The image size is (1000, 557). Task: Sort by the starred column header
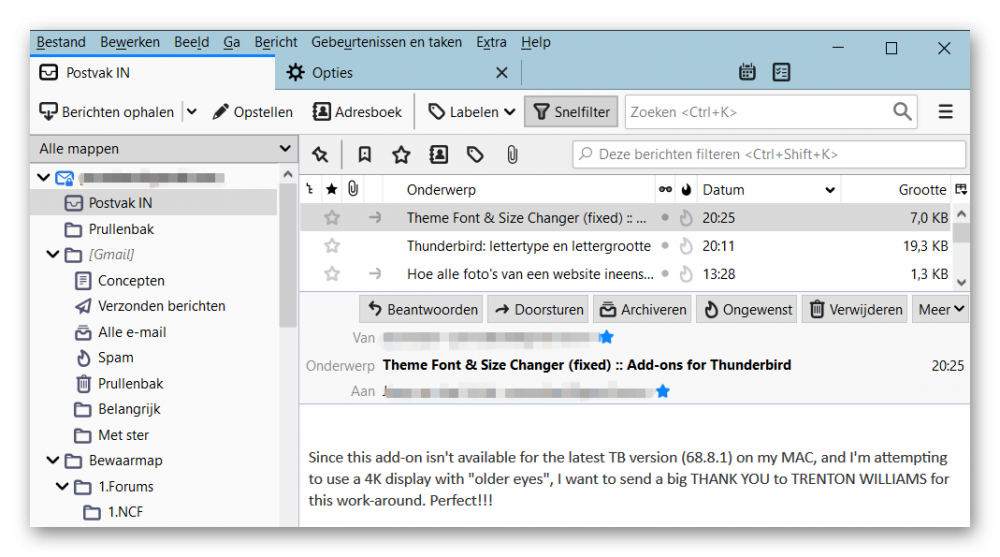[x=332, y=189]
